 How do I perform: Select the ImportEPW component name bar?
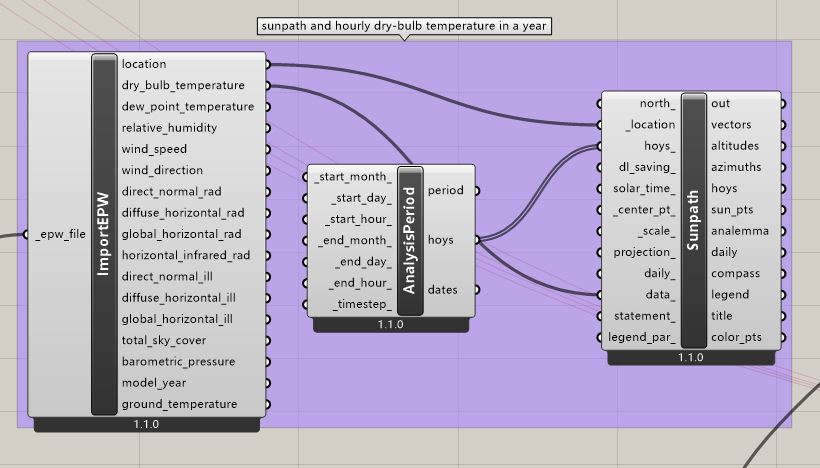tap(104, 234)
